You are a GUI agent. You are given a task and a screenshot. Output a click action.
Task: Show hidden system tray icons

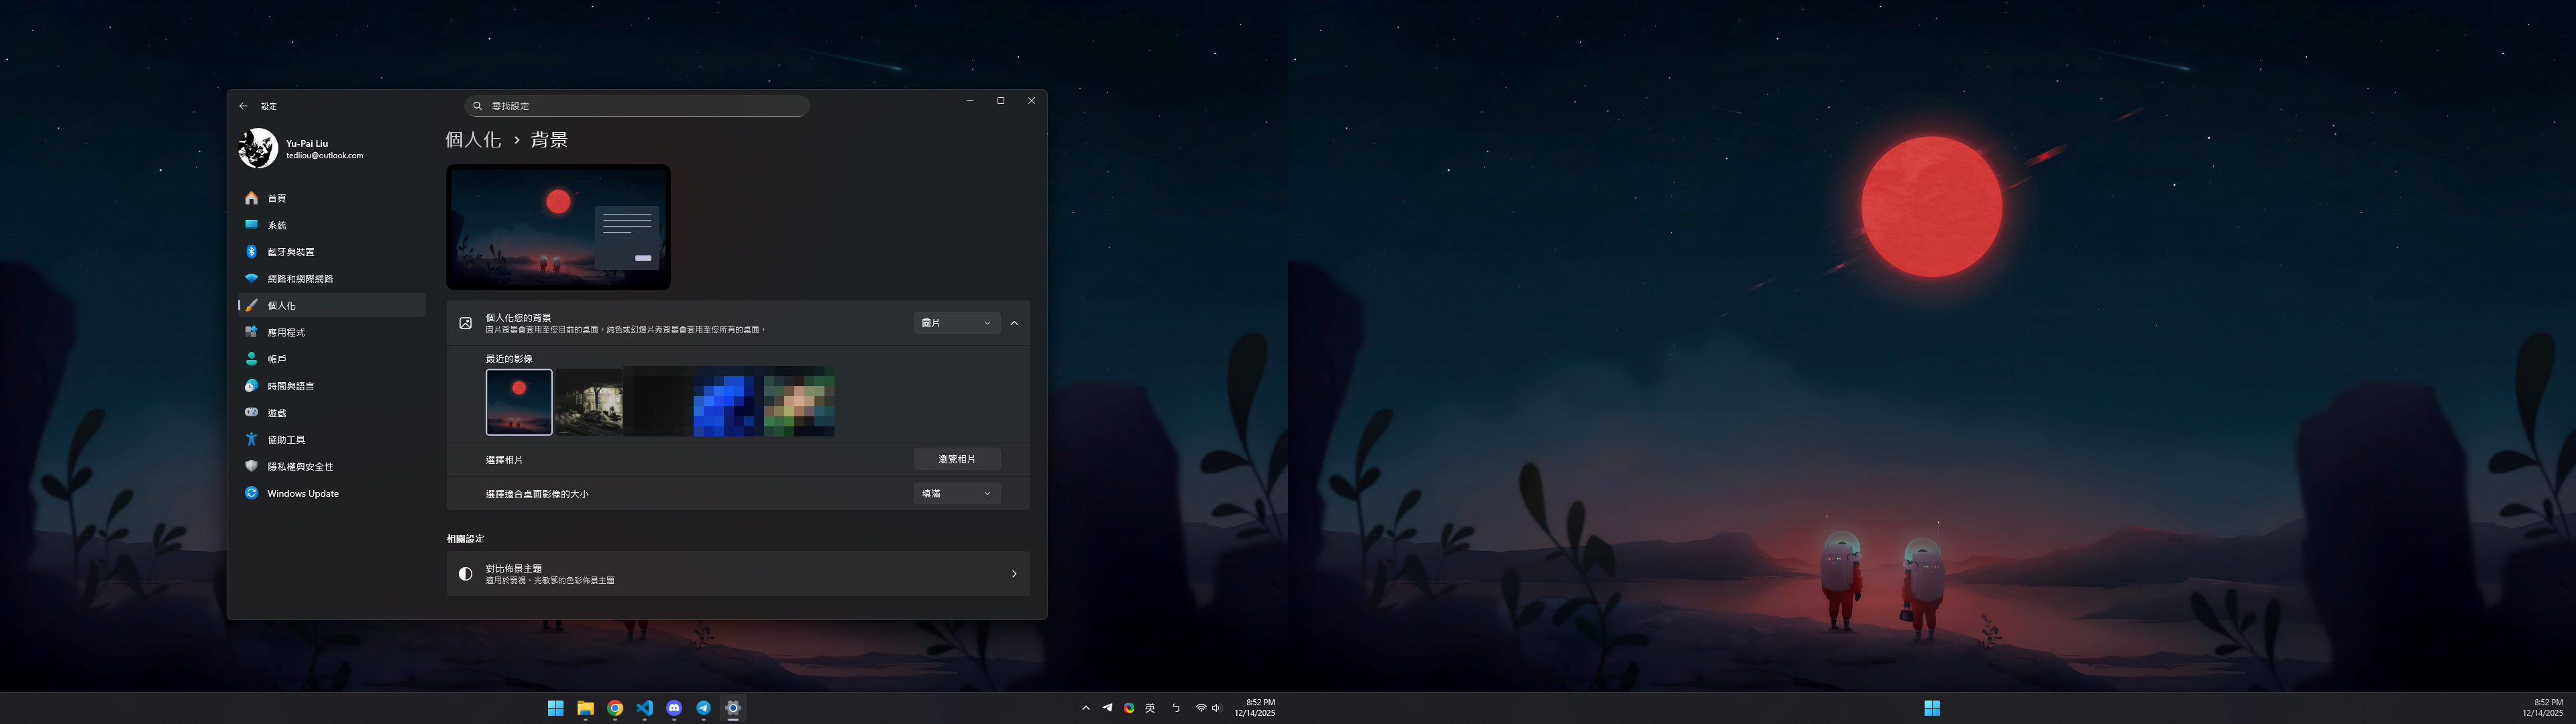click(1085, 708)
